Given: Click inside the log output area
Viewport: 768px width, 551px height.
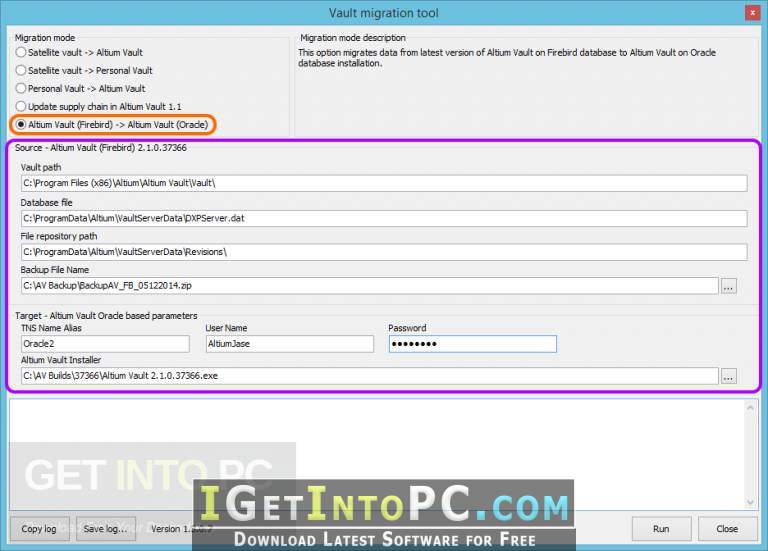Looking at the screenshot, I should coord(377,455).
